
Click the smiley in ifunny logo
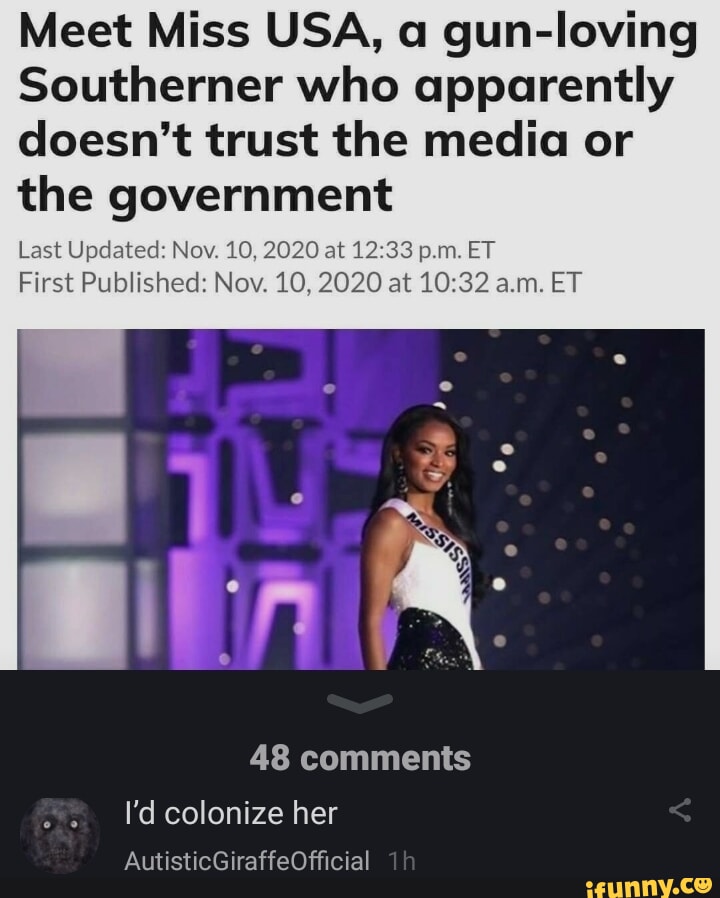pyautogui.click(x=701, y=884)
